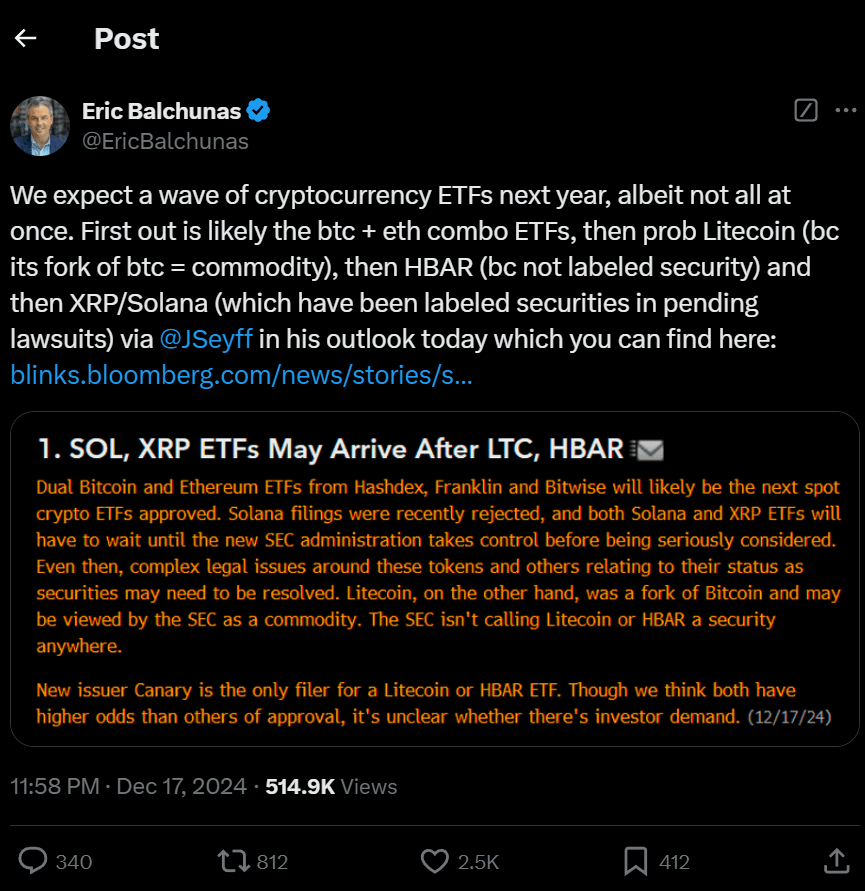The height and width of the screenshot is (891, 865).
Task: Open the blinks.bloomberg.com story link
Action: [x=241, y=375]
